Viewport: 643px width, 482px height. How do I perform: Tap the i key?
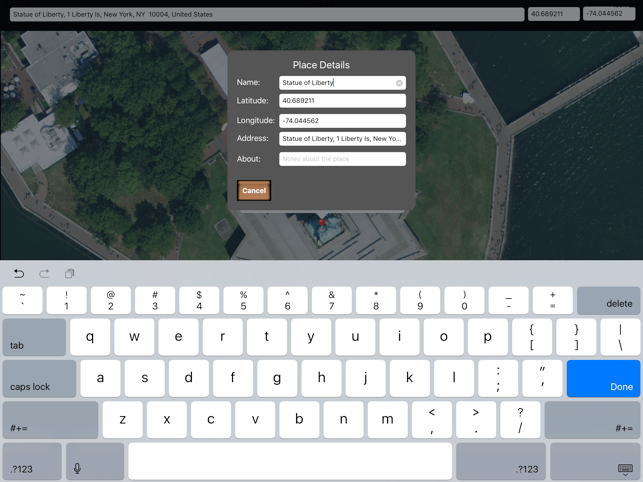click(x=399, y=337)
